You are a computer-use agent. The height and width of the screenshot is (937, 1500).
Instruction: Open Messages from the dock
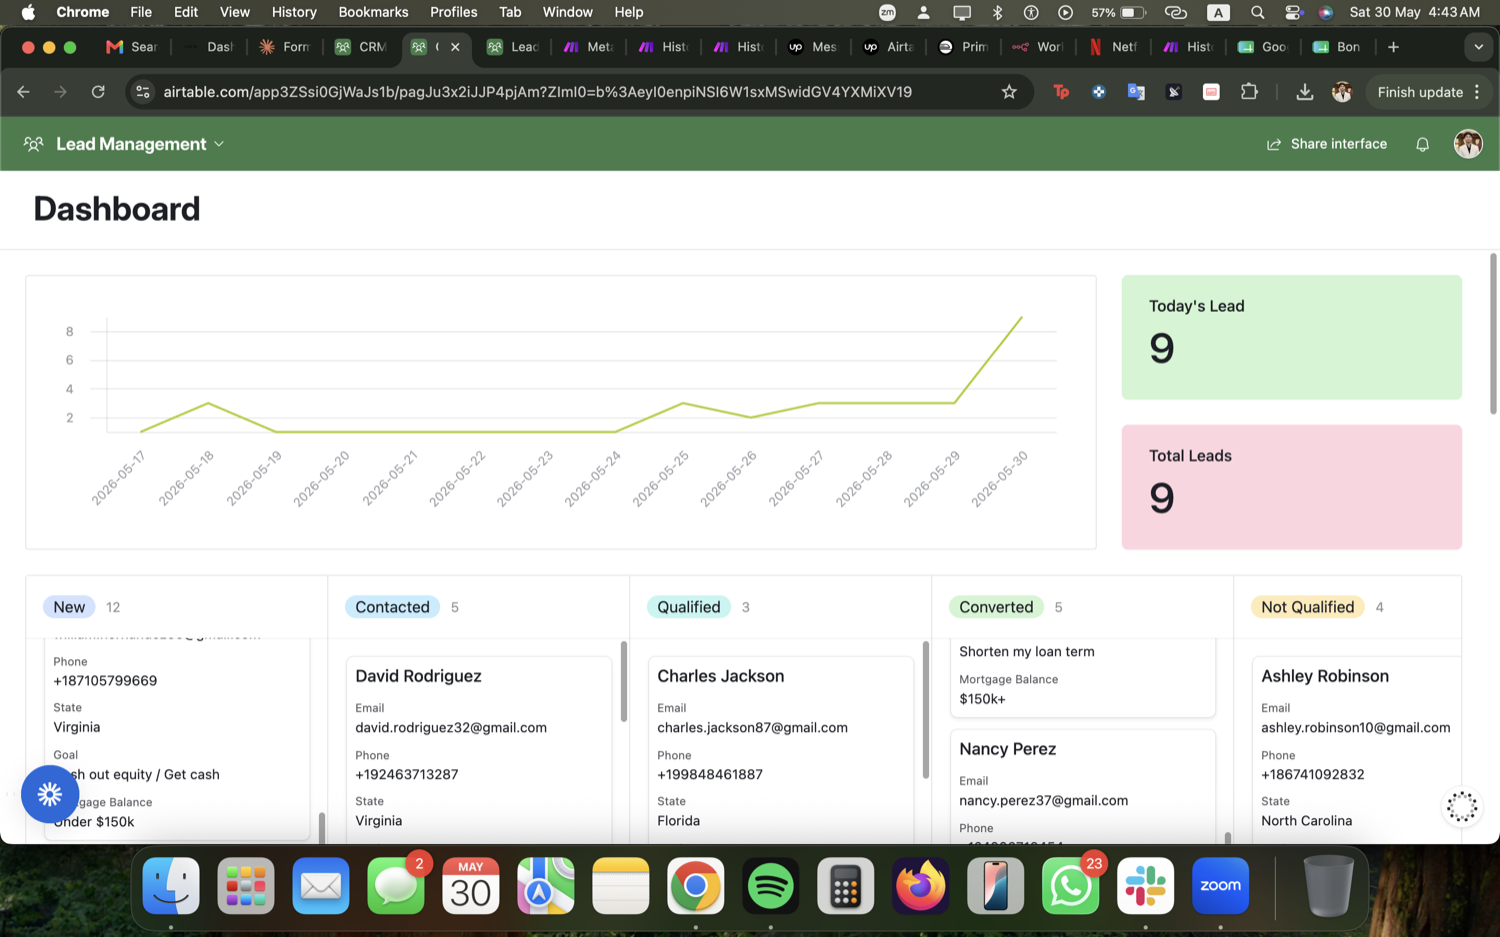(x=396, y=886)
